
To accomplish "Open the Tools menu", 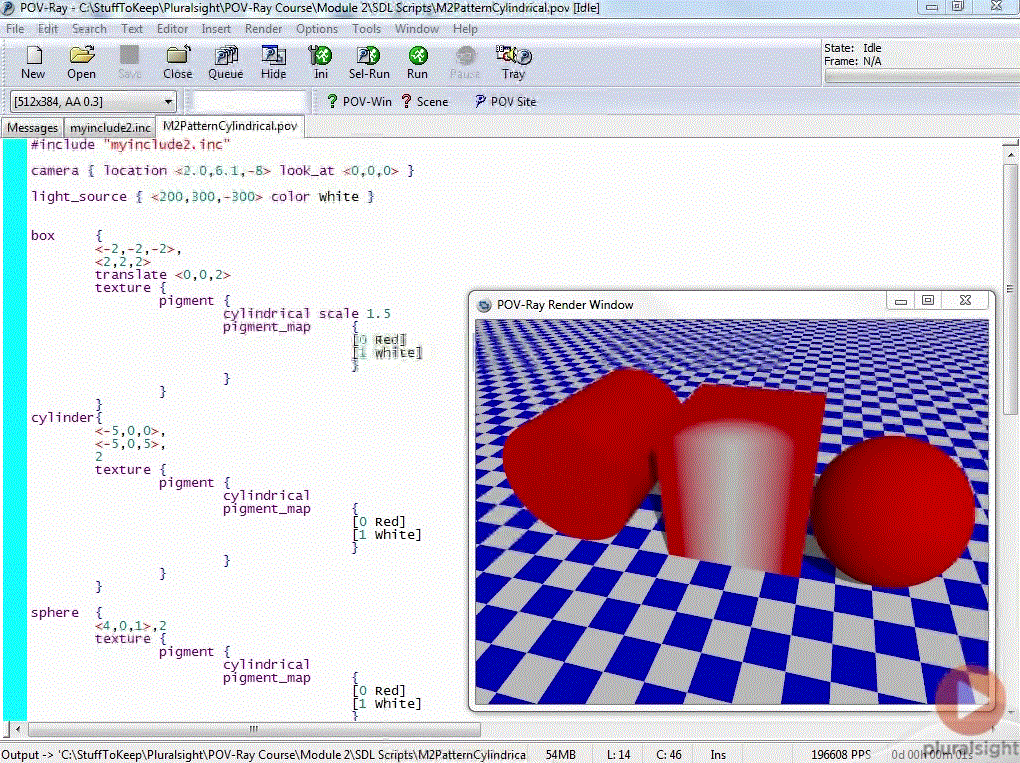I will pyautogui.click(x=366, y=29).
